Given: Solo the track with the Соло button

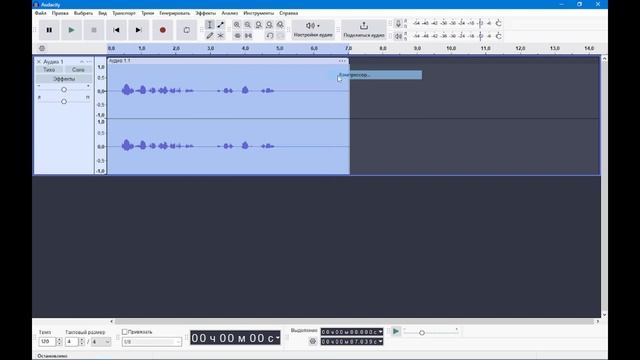Looking at the screenshot, I should (x=78, y=70).
